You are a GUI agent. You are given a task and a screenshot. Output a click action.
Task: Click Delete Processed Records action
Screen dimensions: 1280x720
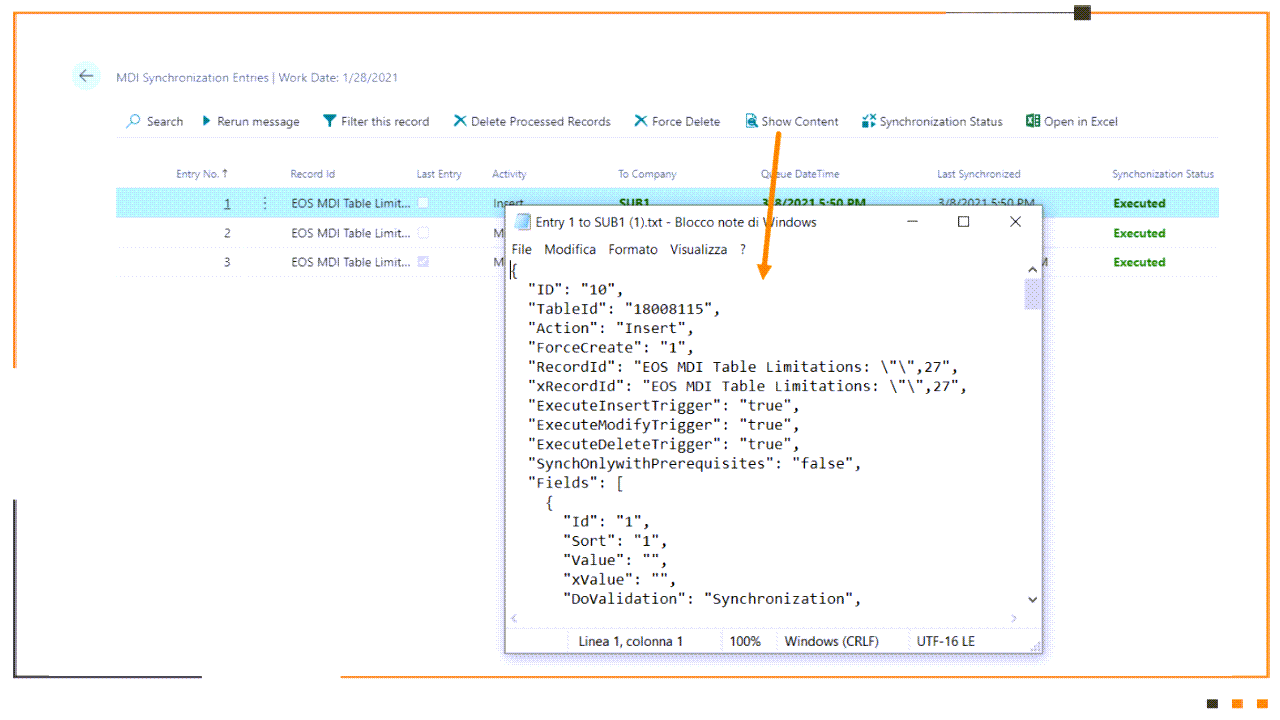pos(541,122)
